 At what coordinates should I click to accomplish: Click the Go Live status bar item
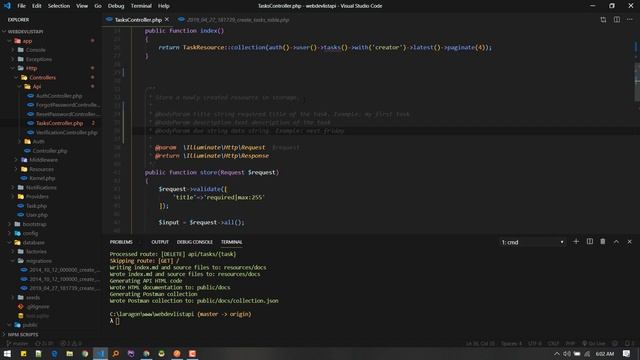pyautogui.click(x=594, y=343)
